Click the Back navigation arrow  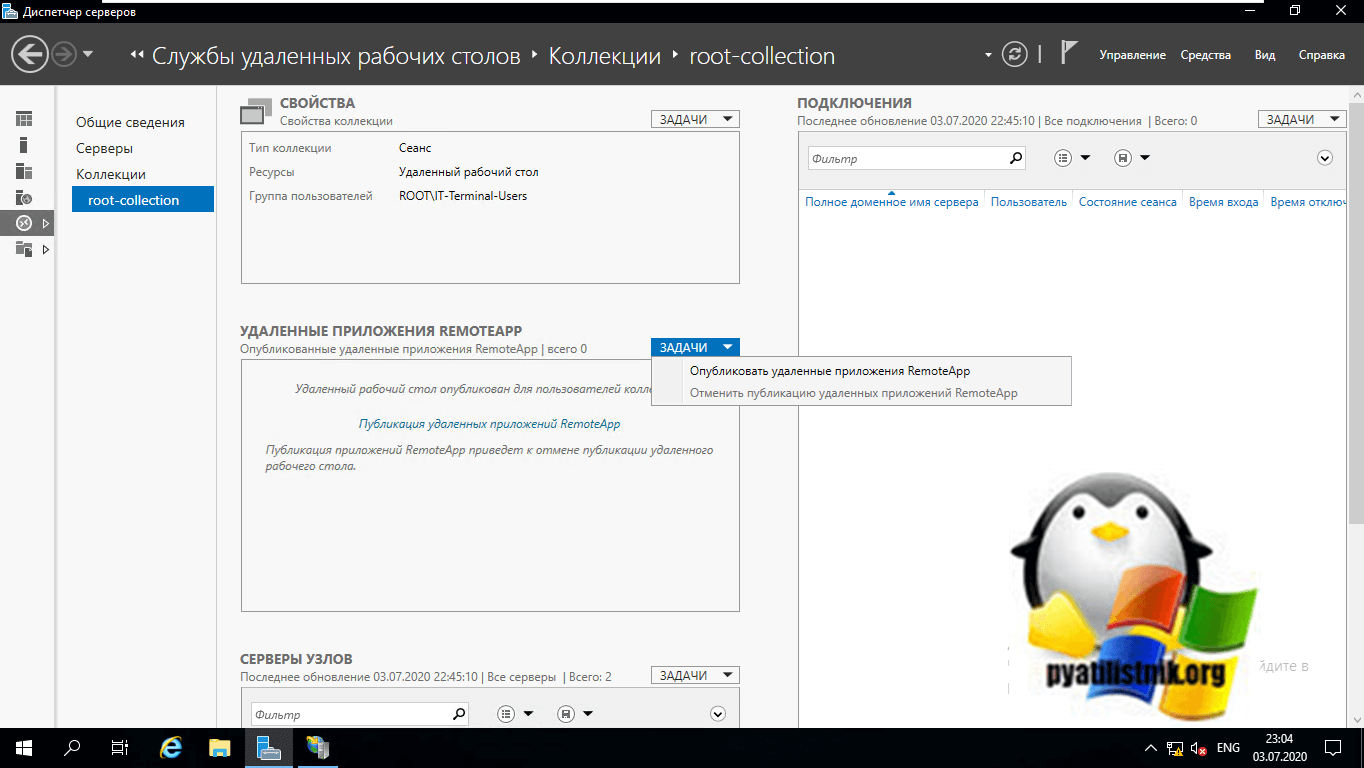(31, 55)
